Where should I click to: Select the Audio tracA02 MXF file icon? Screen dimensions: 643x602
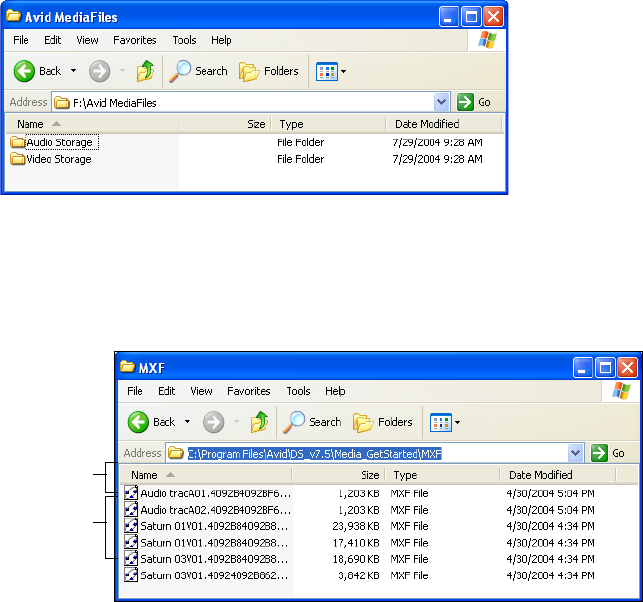point(131,509)
